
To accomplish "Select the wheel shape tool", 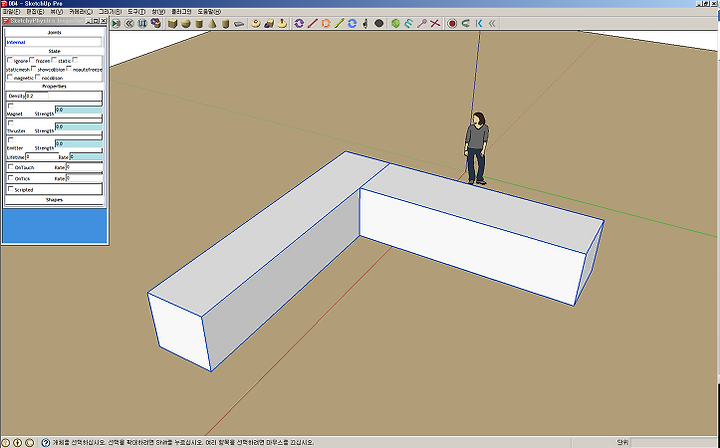I will click(x=256, y=23).
